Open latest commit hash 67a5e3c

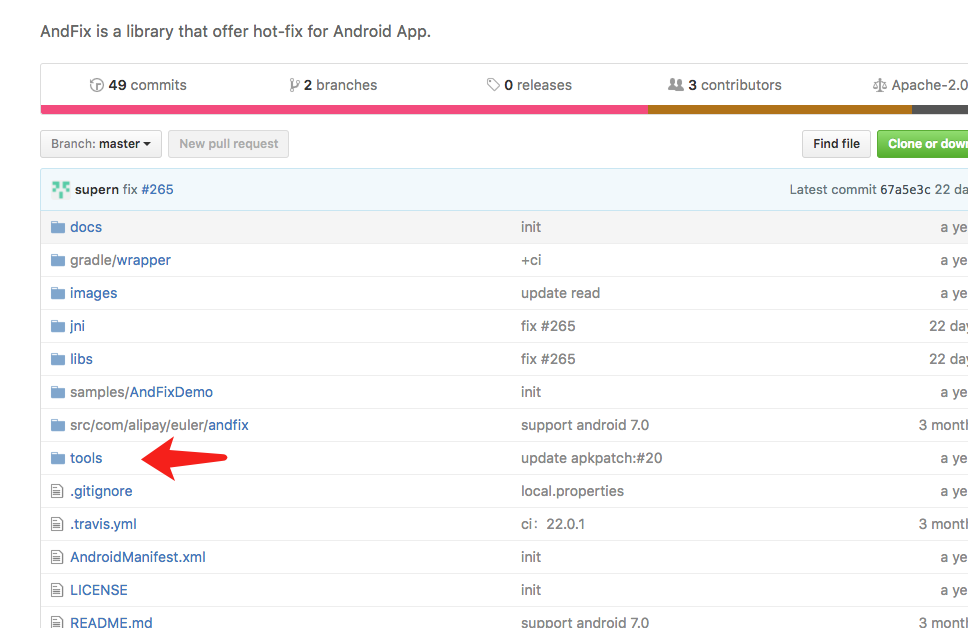pyautogui.click(x=905, y=189)
